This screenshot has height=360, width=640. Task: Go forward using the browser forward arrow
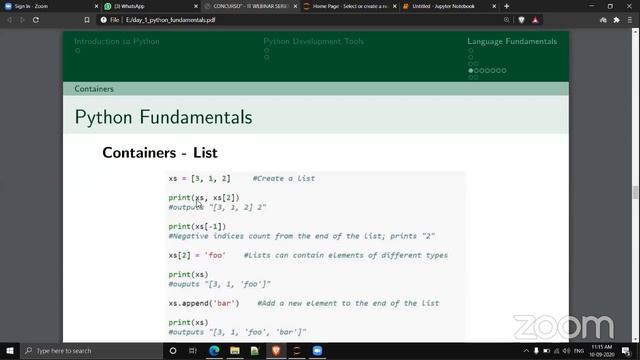click(22, 20)
